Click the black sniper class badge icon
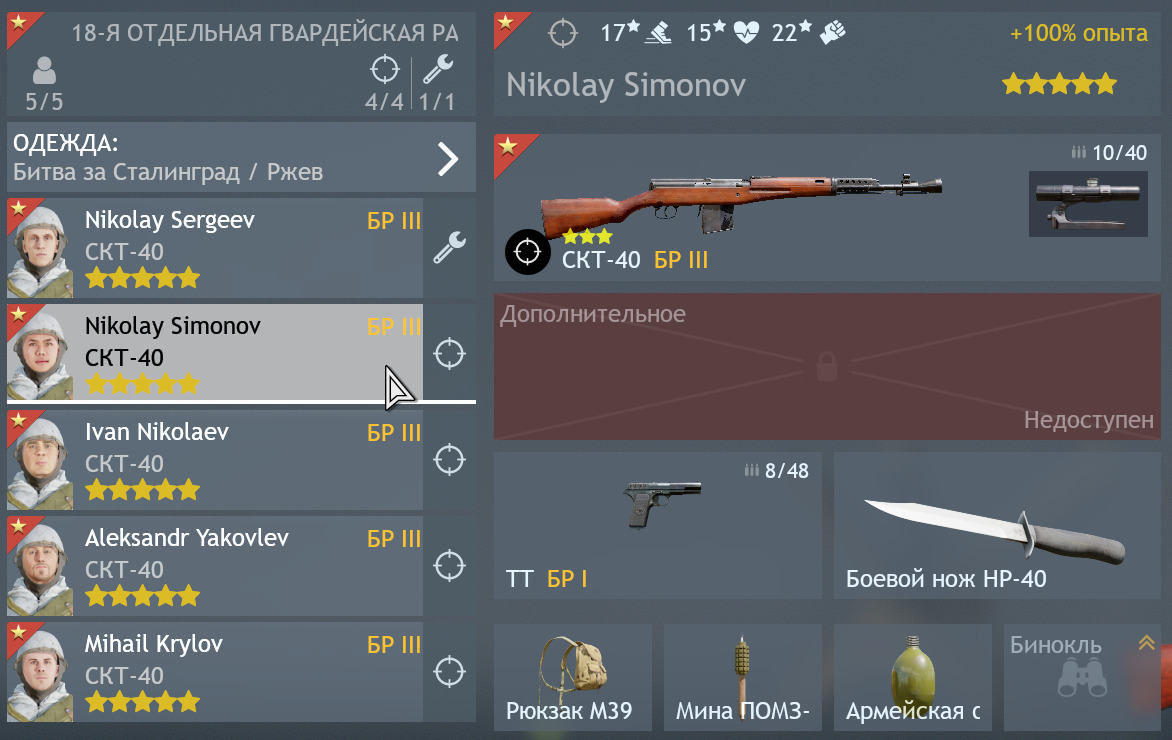The width and height of the screenshot is (1172, 740). click(528, 252)
